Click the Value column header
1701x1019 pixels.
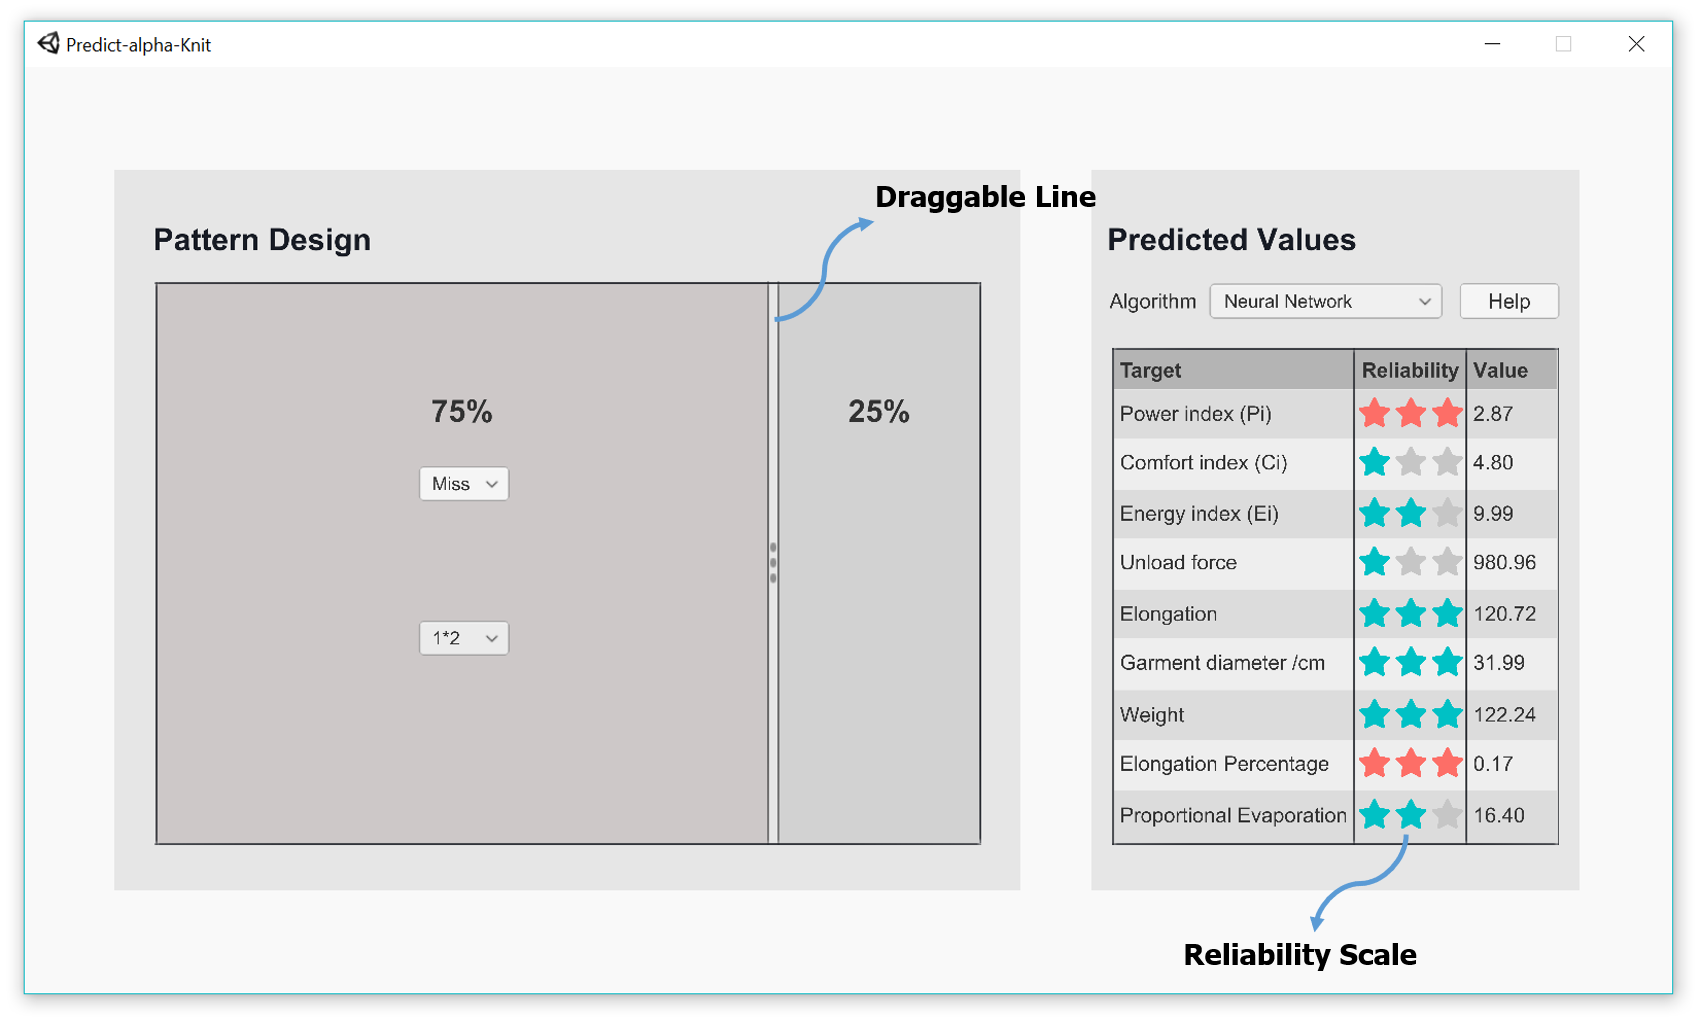coord(1500,370)
